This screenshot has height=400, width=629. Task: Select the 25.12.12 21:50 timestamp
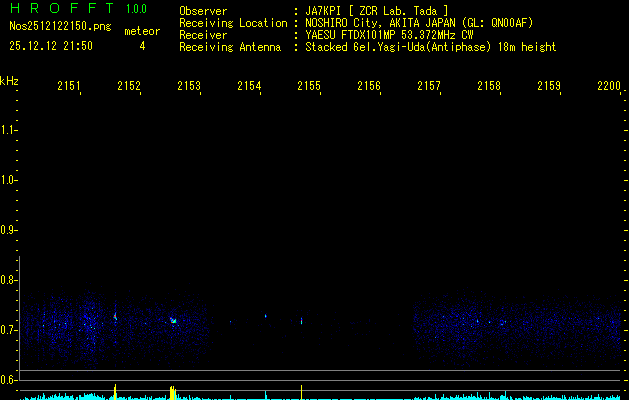(x=51, y=46)
